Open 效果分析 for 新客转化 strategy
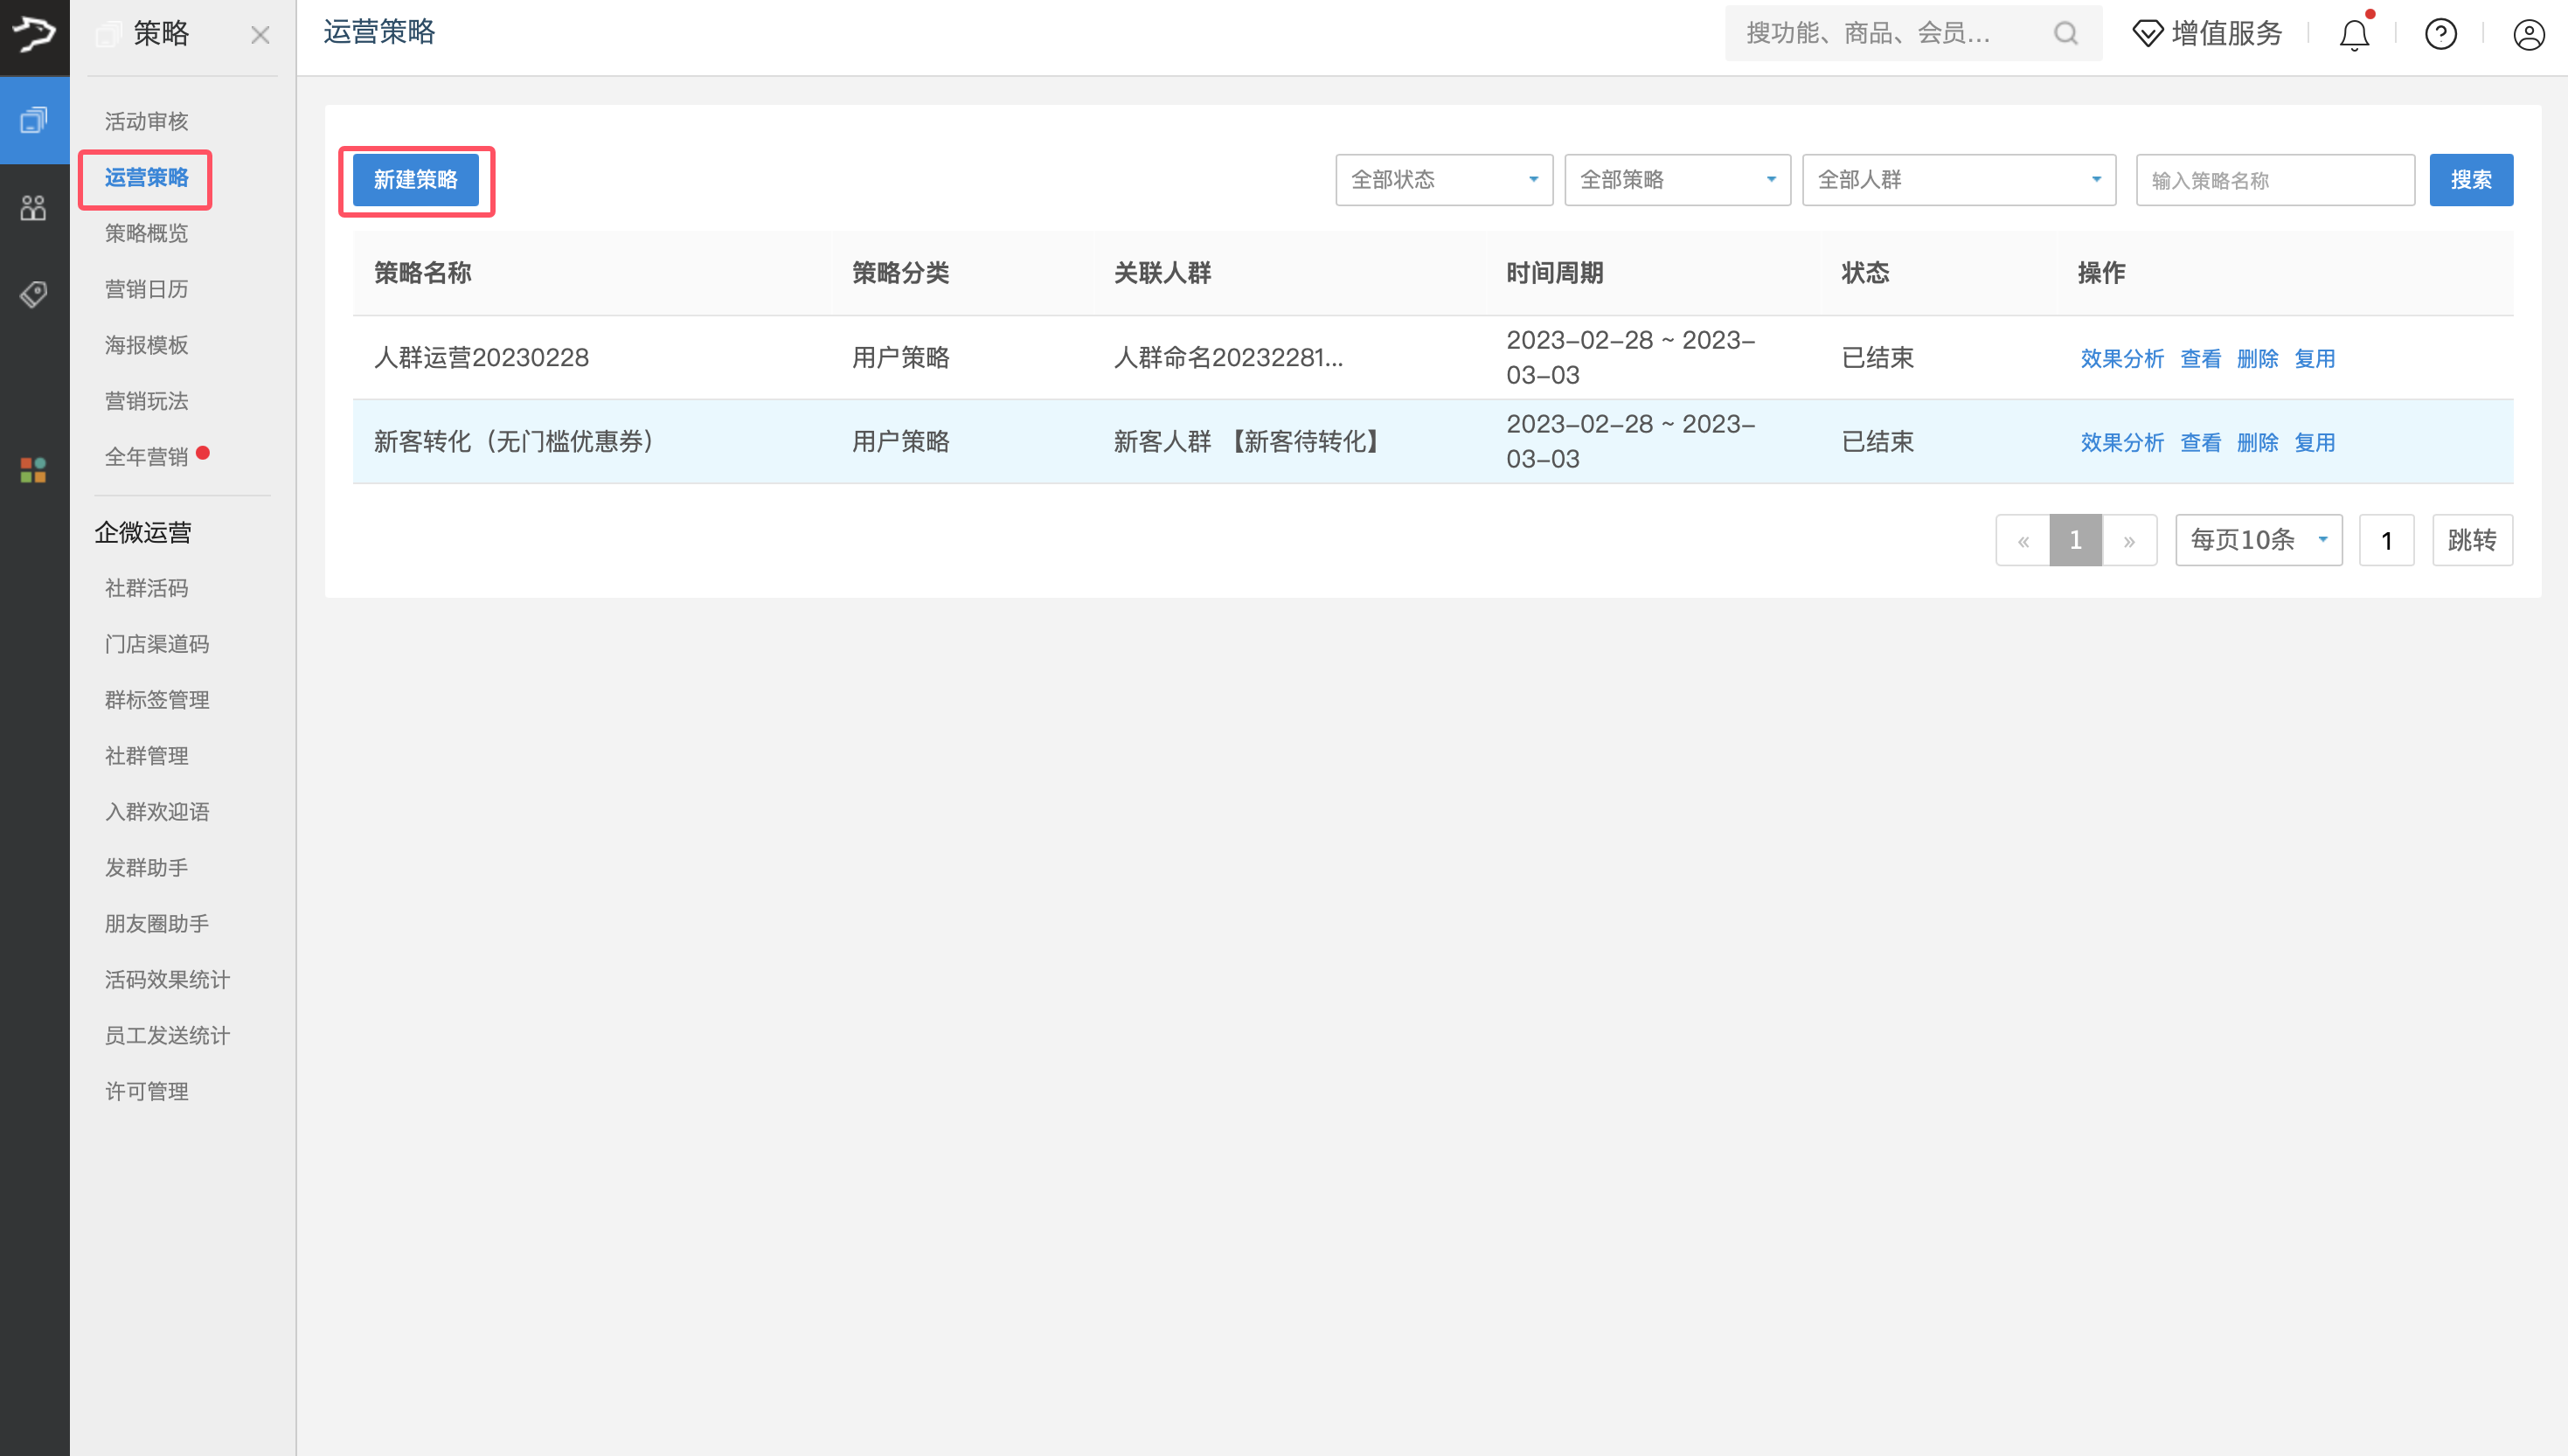This screenshot has width=2568, height=1456. (x=2122, y=441)
